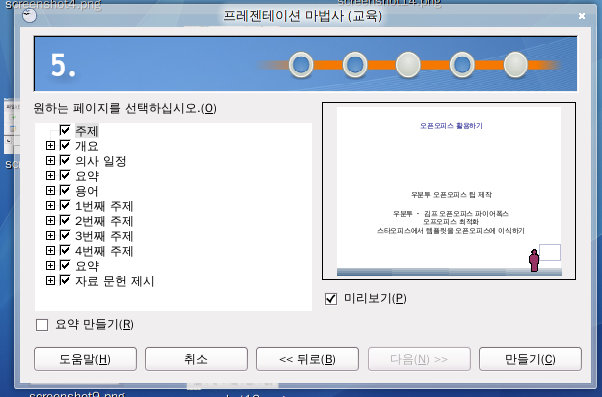Screen dimensions: 602x397
Task: Expand the 용어 tree node
Action: (x=50, y=190)
